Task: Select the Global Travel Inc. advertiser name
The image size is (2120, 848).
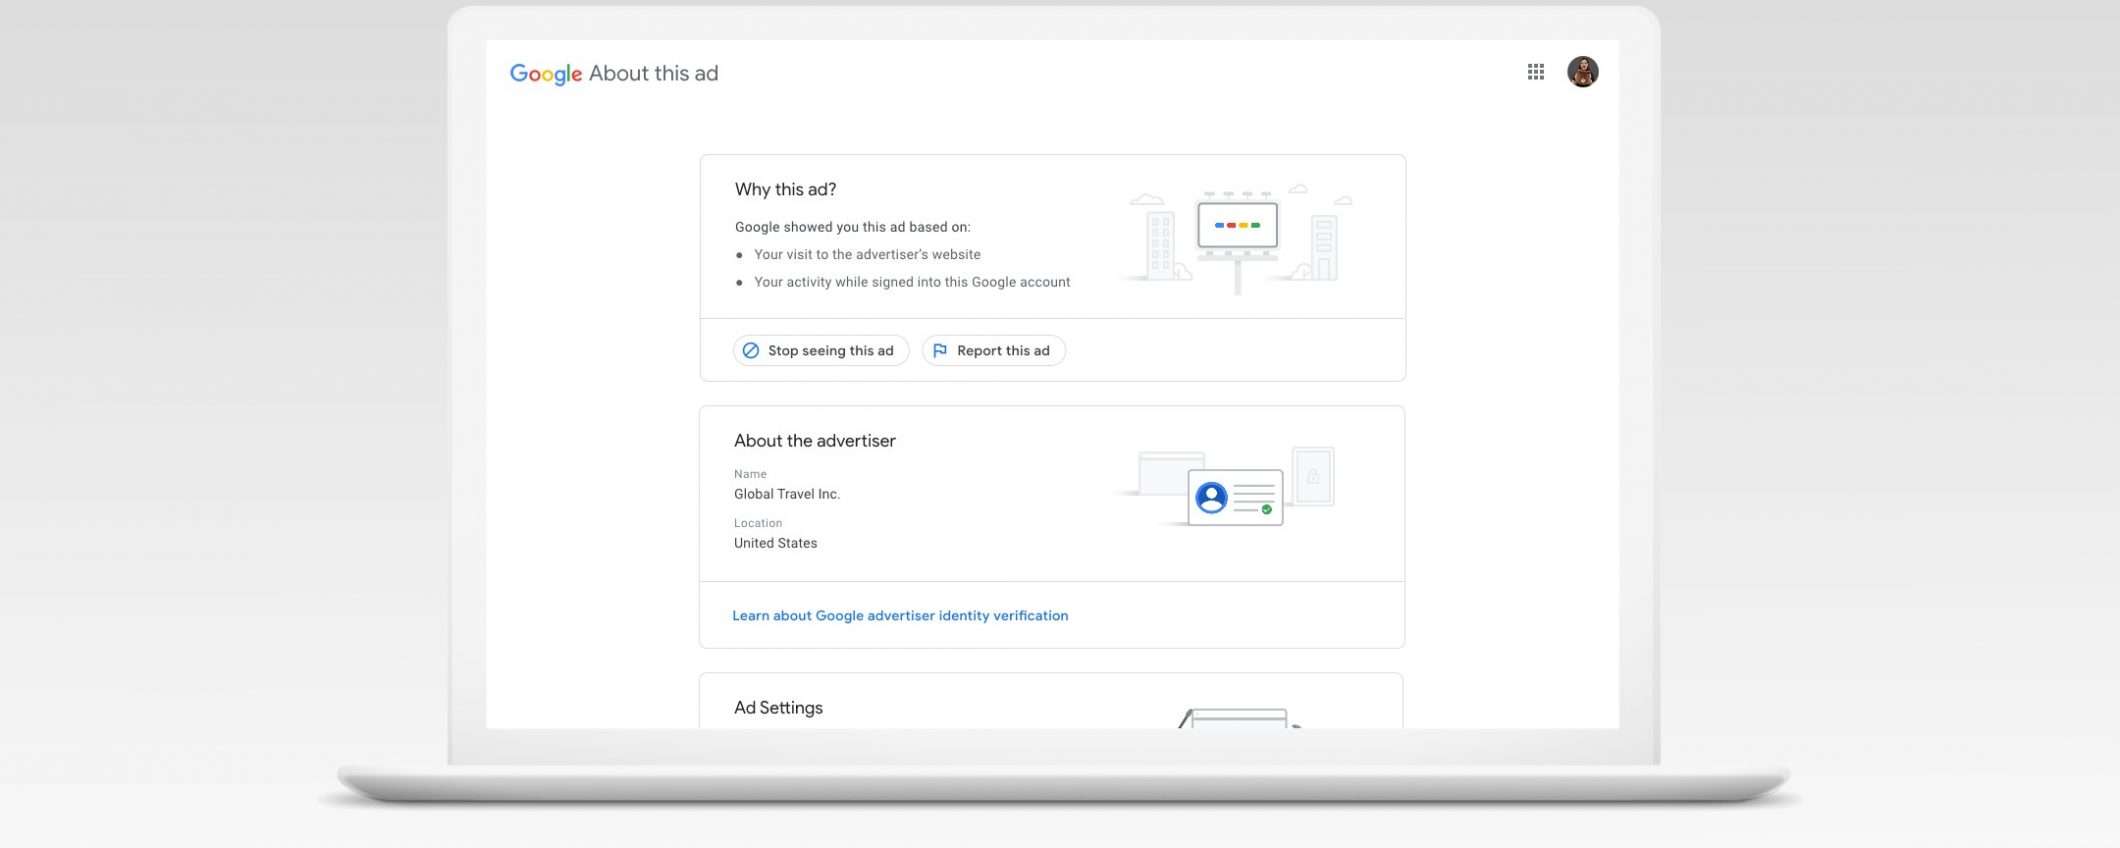Action: pos(787,494)
